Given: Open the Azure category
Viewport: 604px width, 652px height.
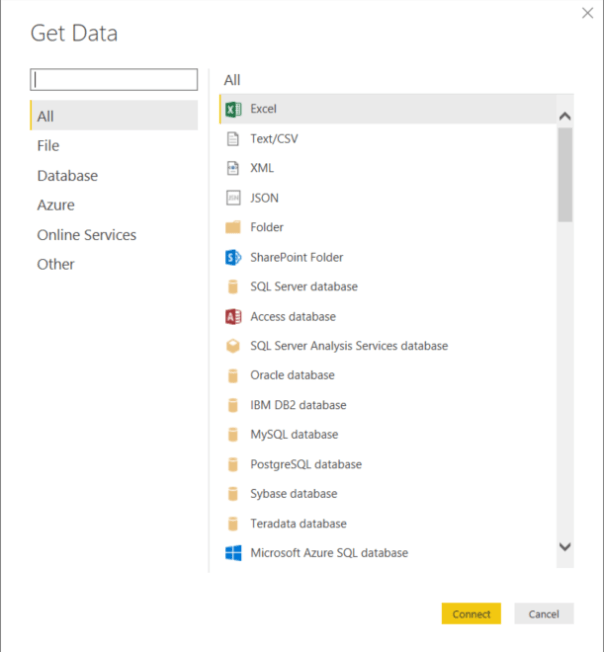Looking at the screenshot, I should coord(56,205).
